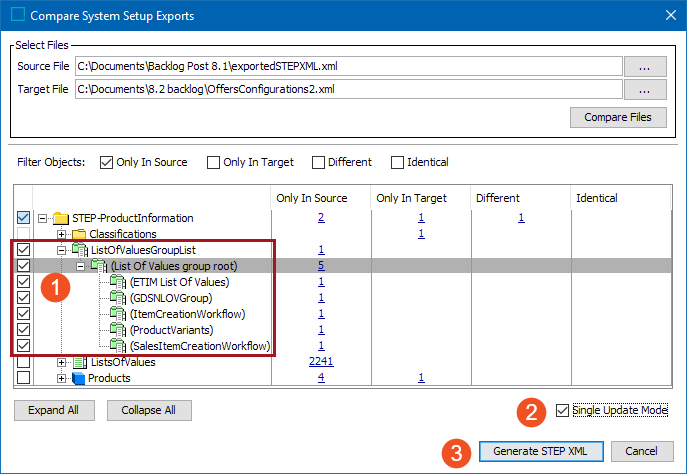Click the ListsOfValues node icon
The image size is (687, 474).
80,362
